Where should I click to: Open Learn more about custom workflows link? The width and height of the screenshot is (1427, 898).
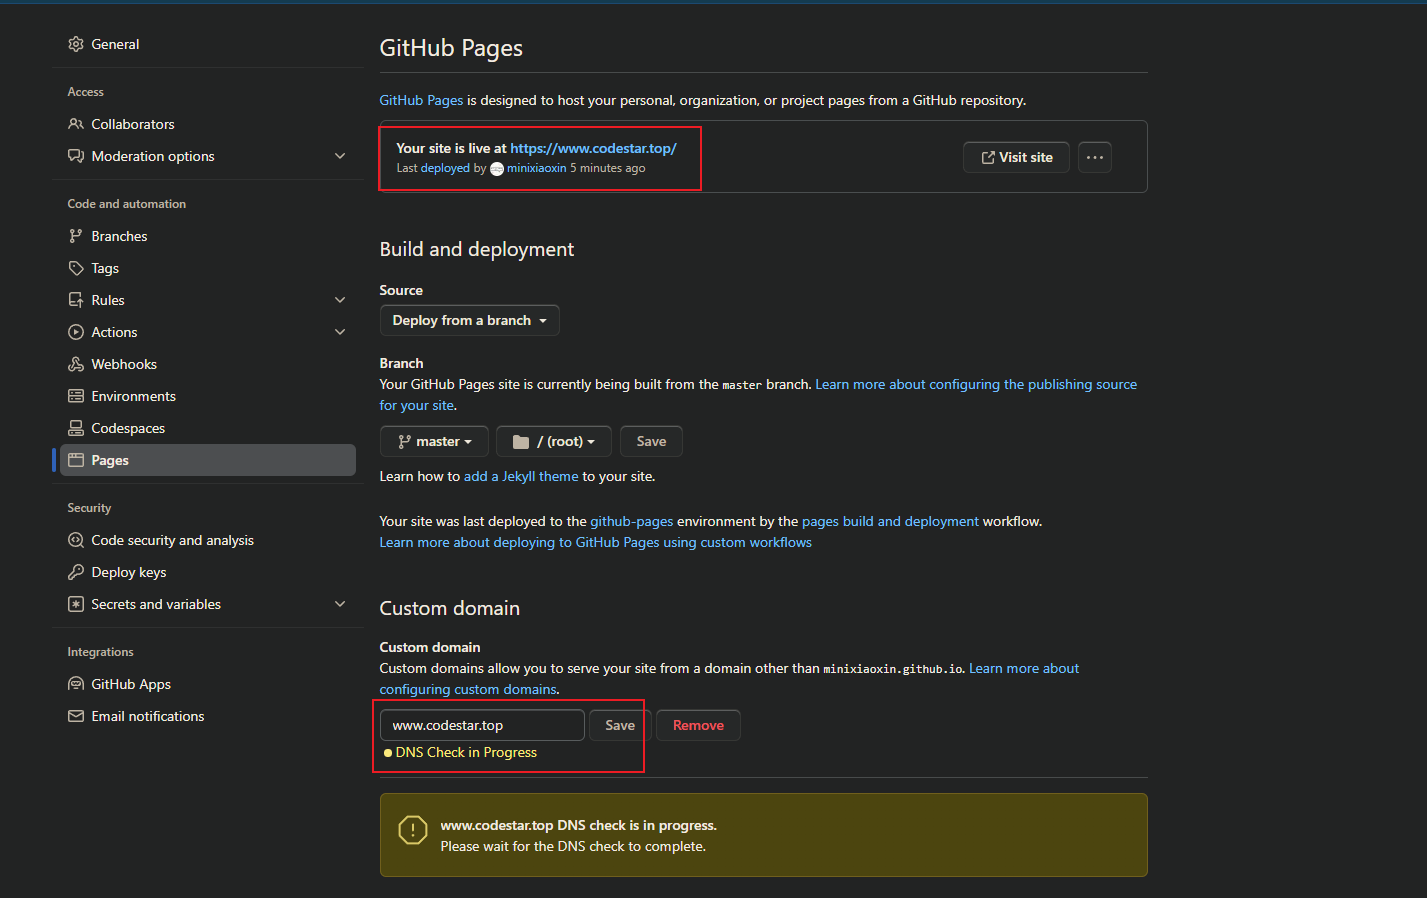coord(595,542)
